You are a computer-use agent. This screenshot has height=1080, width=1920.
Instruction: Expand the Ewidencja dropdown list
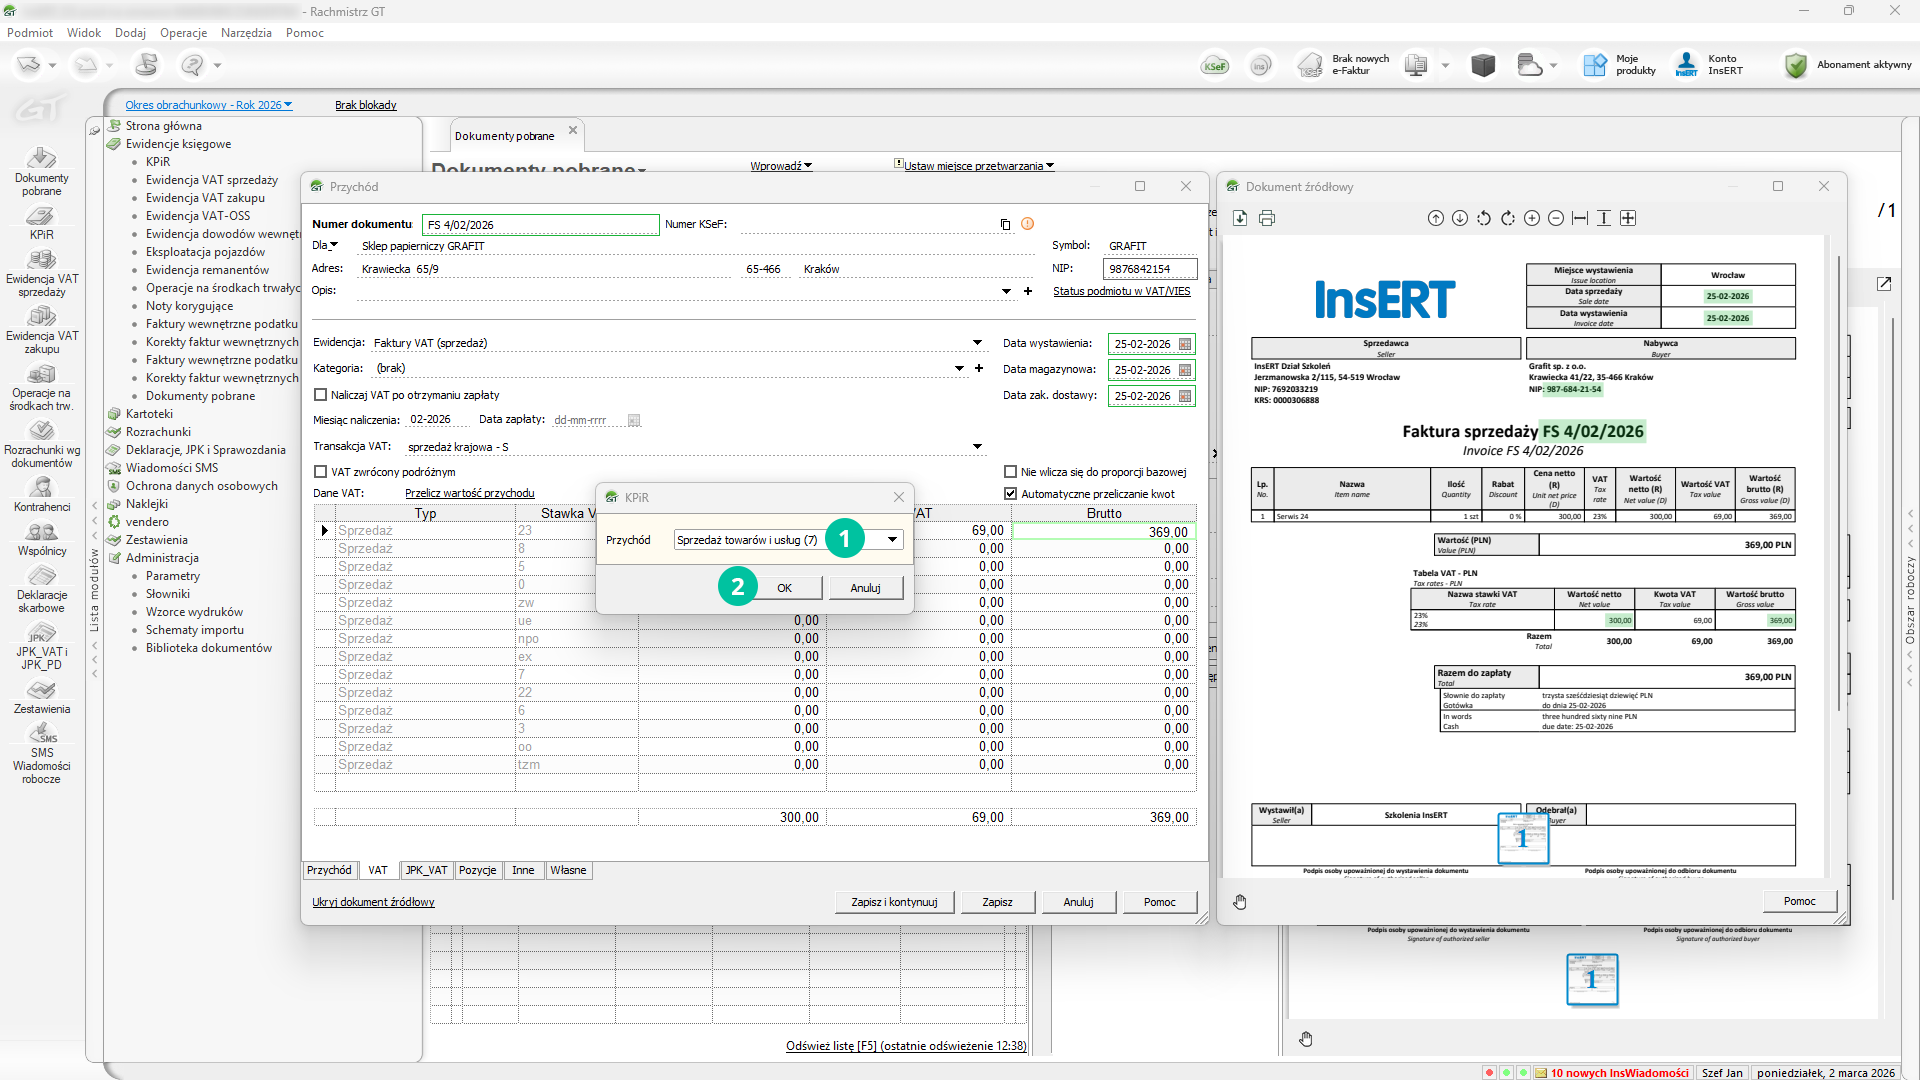[x=977, y=343]
